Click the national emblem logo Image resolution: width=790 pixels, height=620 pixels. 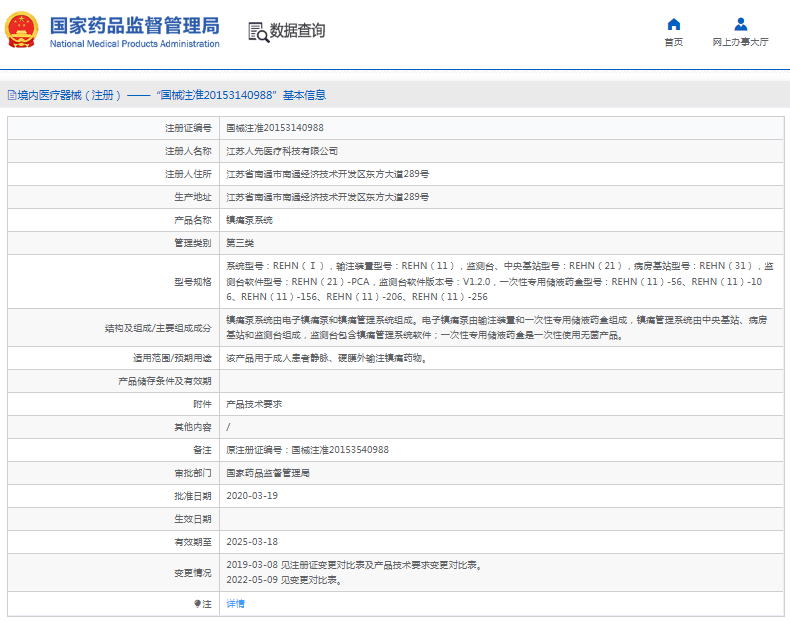coord(22,30)
